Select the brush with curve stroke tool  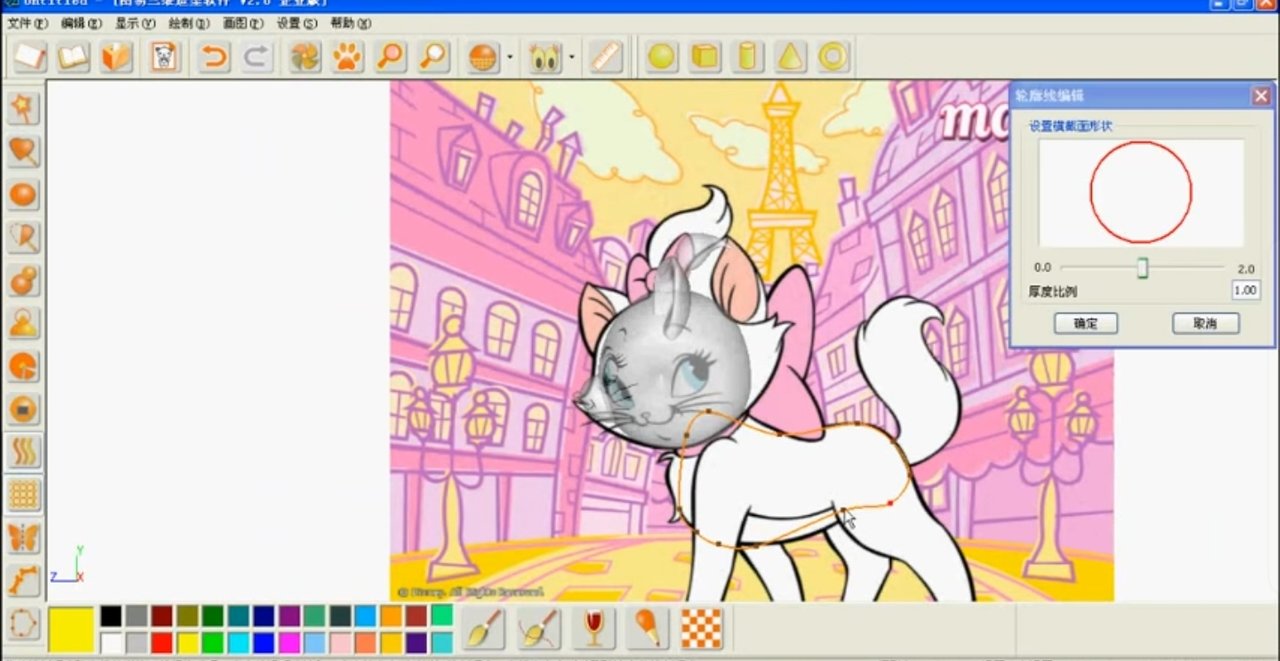coord(539,628)
